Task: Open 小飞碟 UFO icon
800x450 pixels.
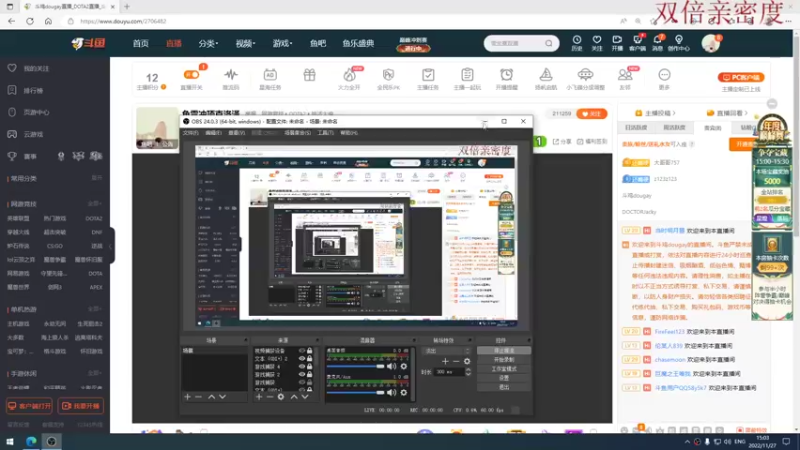Action: tap(585, 74)
